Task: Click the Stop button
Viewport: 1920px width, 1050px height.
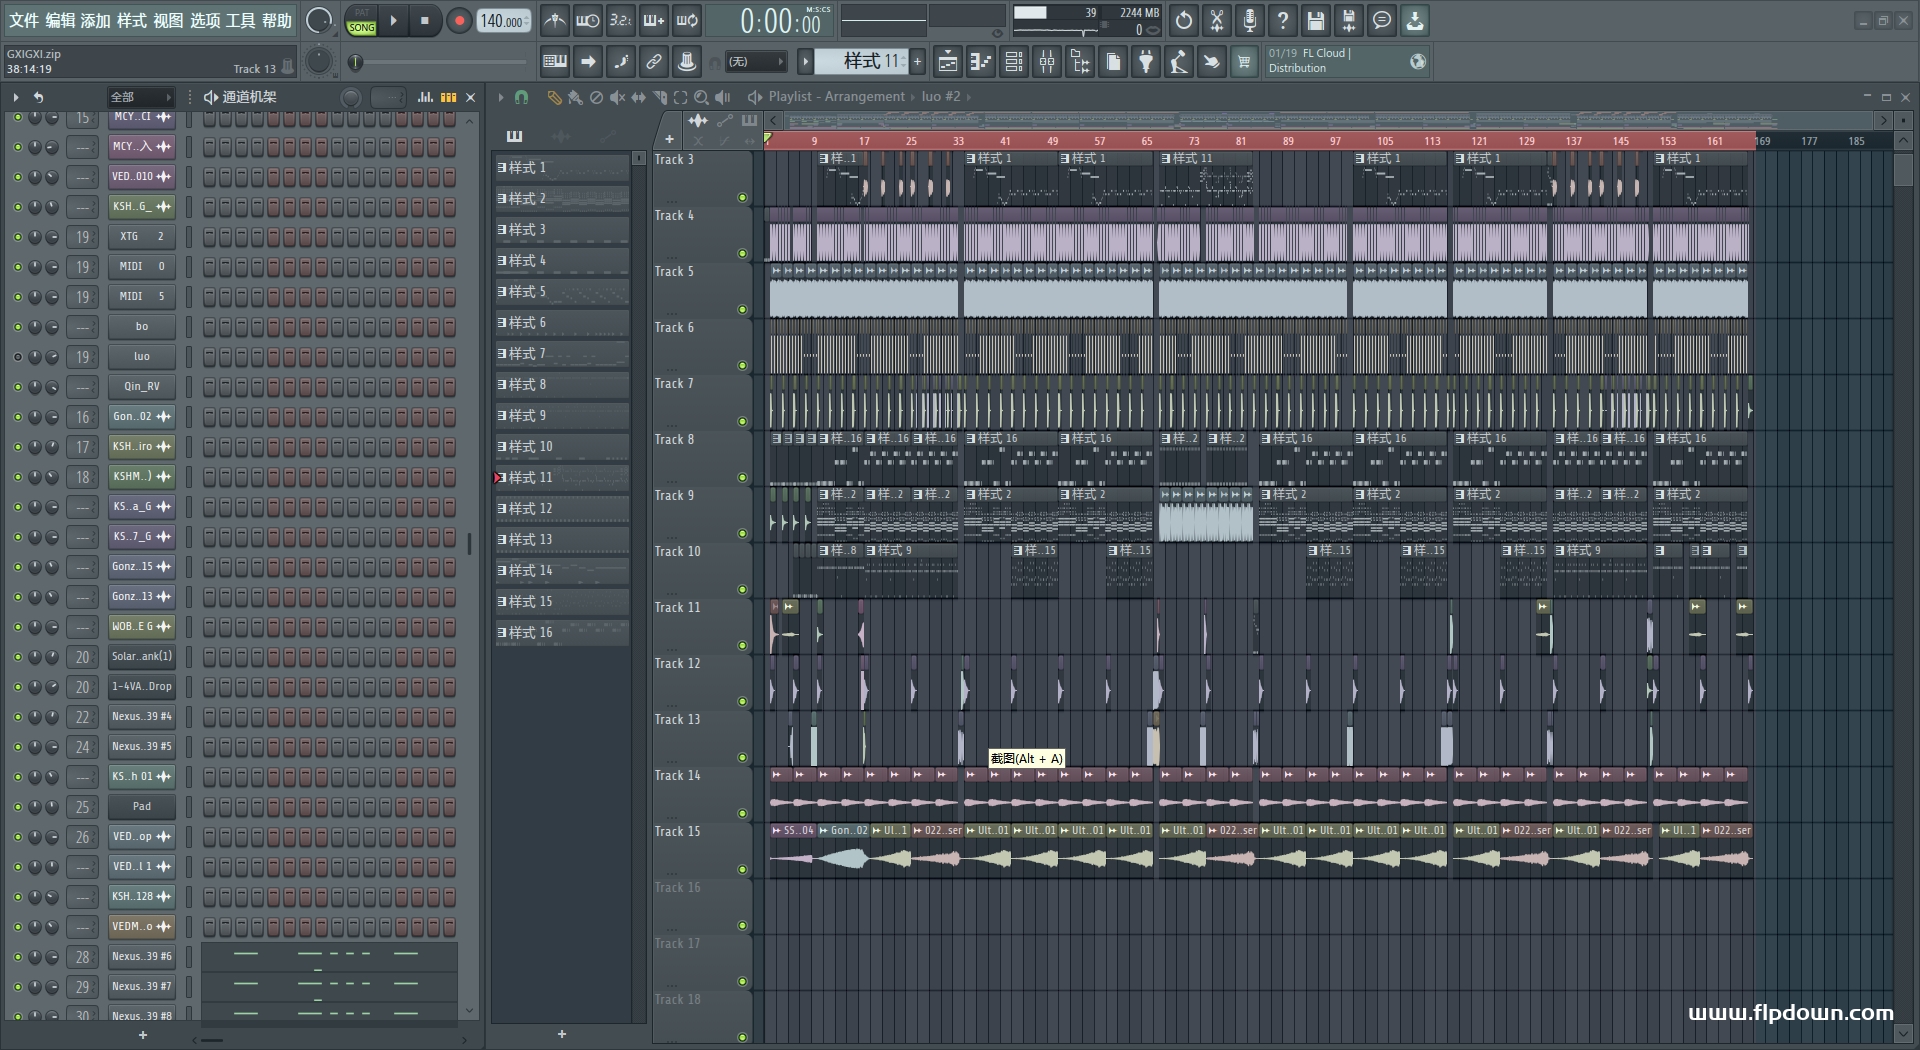Action: point(425,20)
